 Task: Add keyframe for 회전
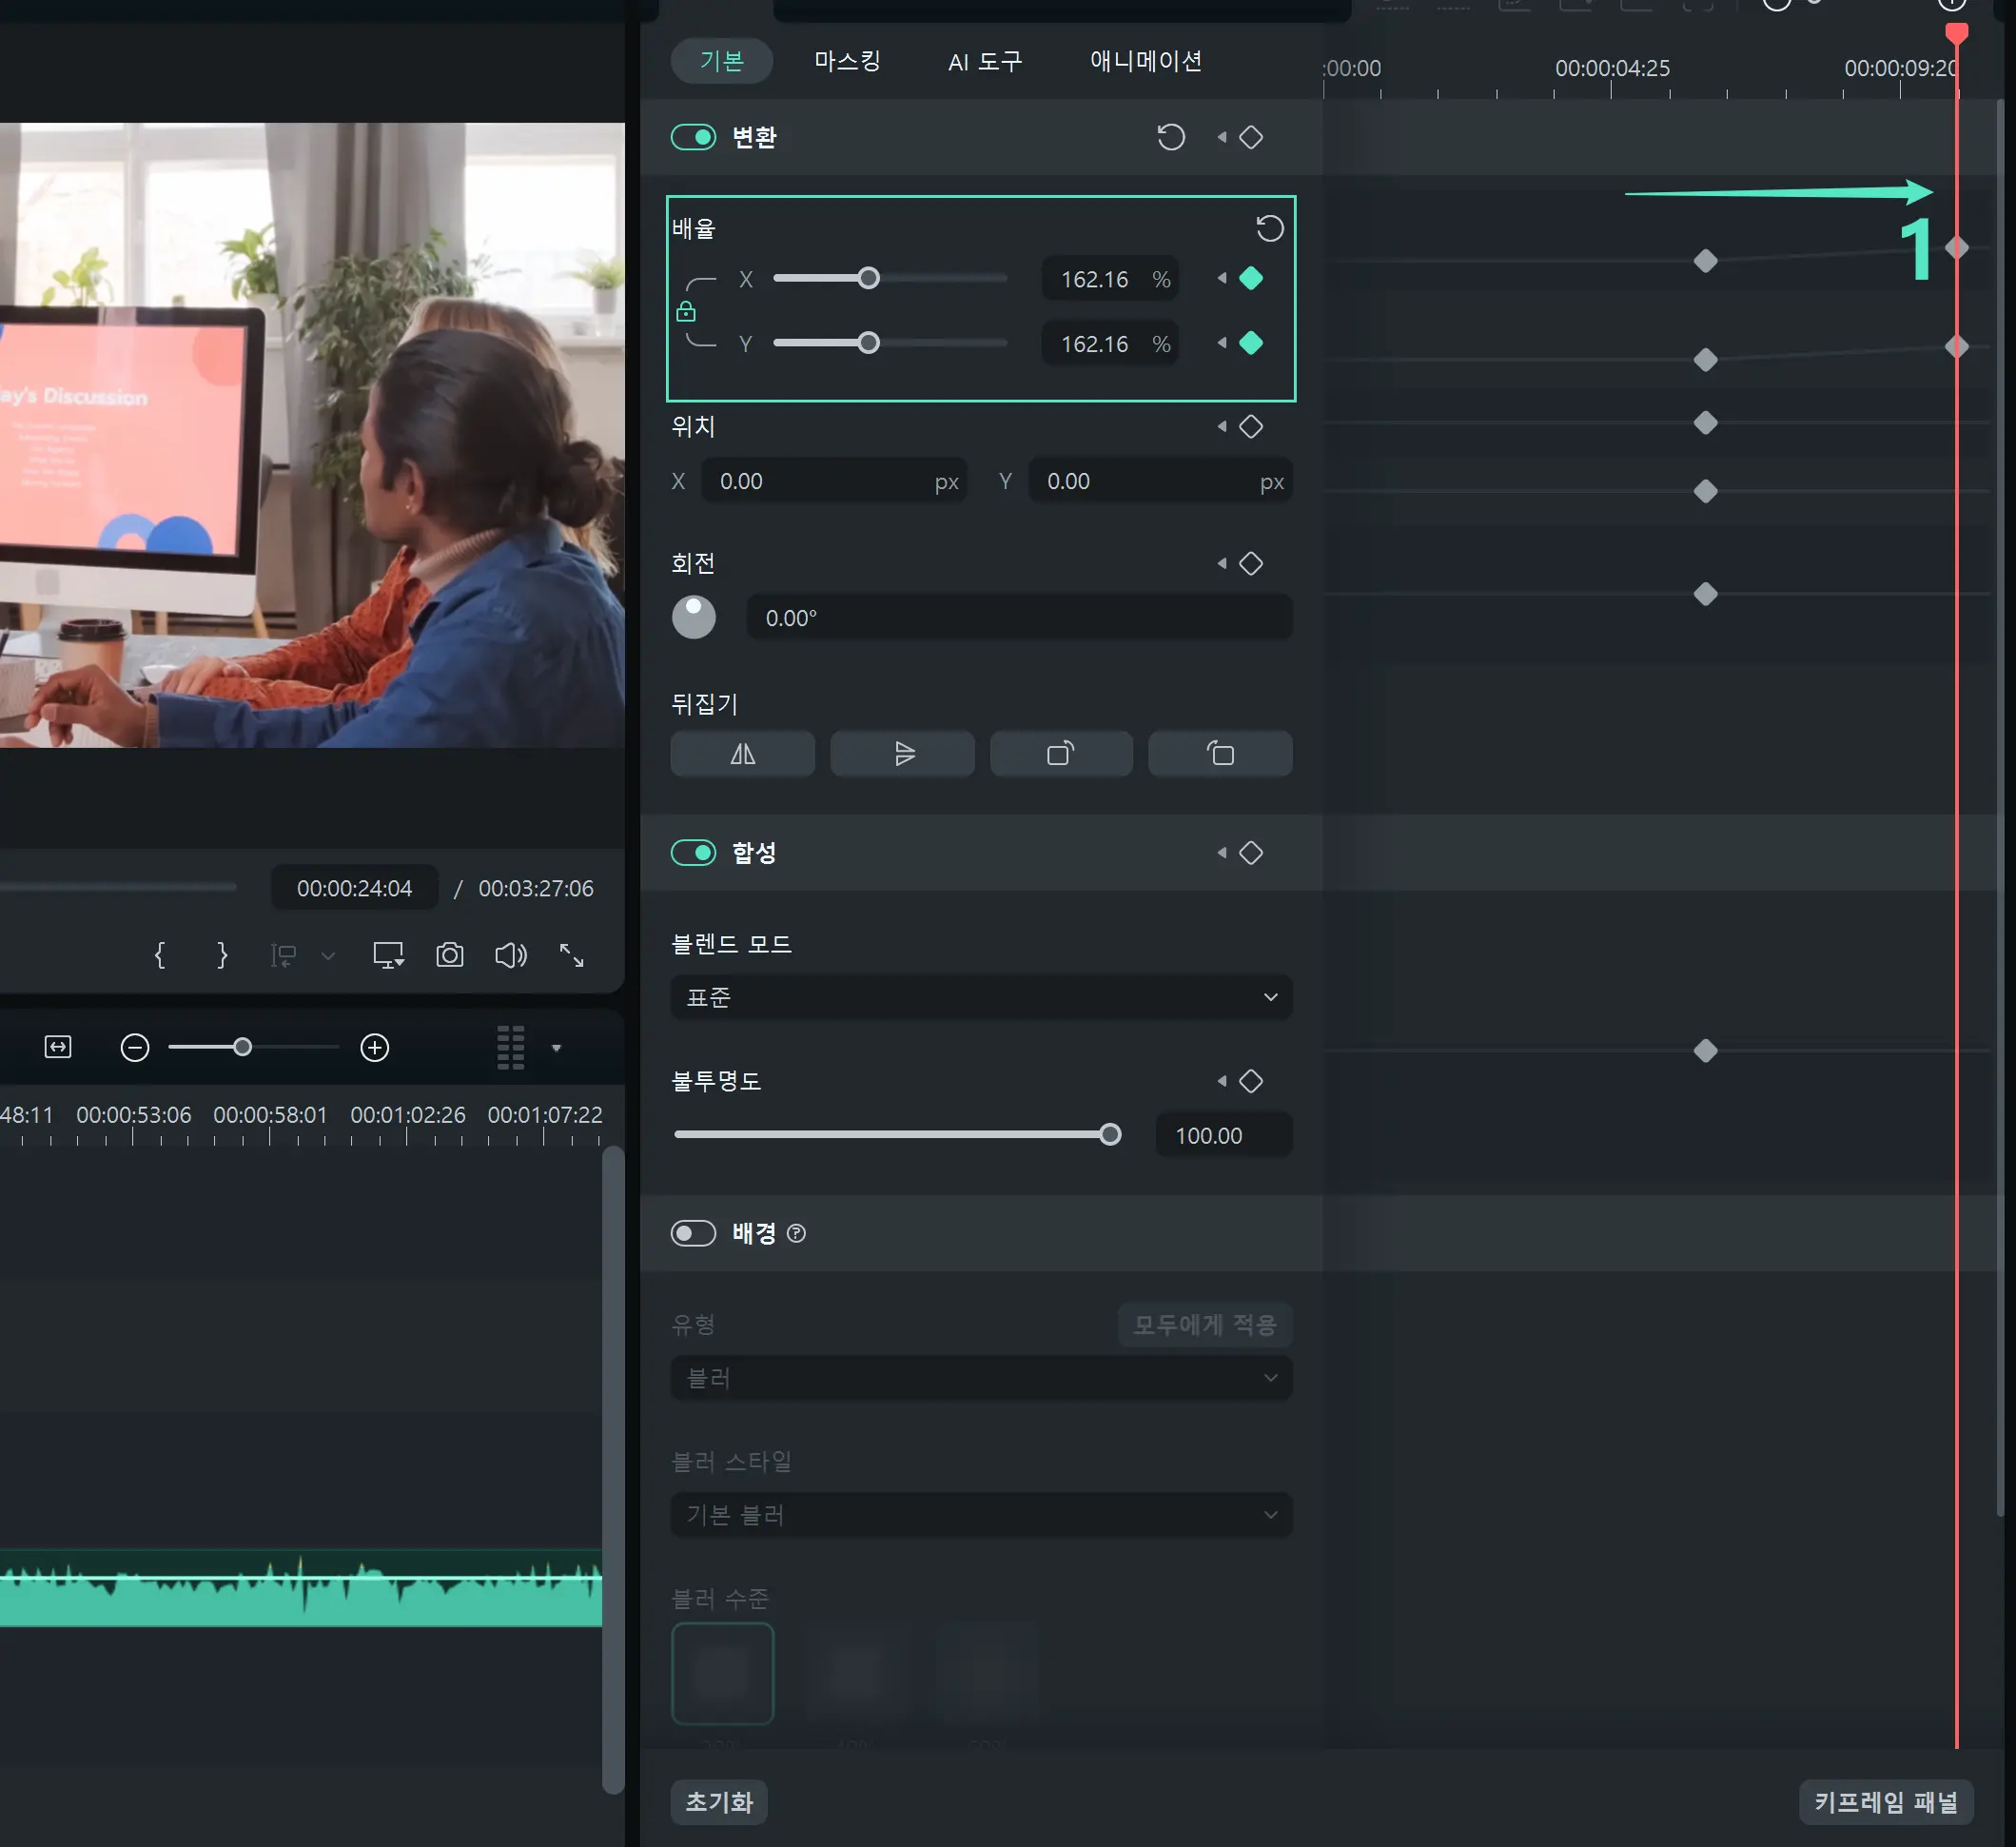[x=1251, y=563]
